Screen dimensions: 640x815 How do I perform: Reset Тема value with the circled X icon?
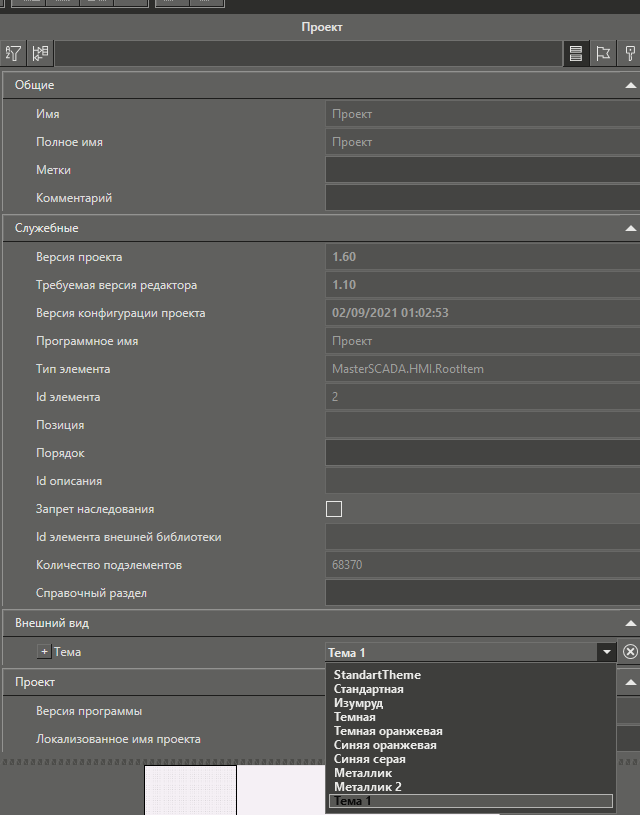(630, 652)
